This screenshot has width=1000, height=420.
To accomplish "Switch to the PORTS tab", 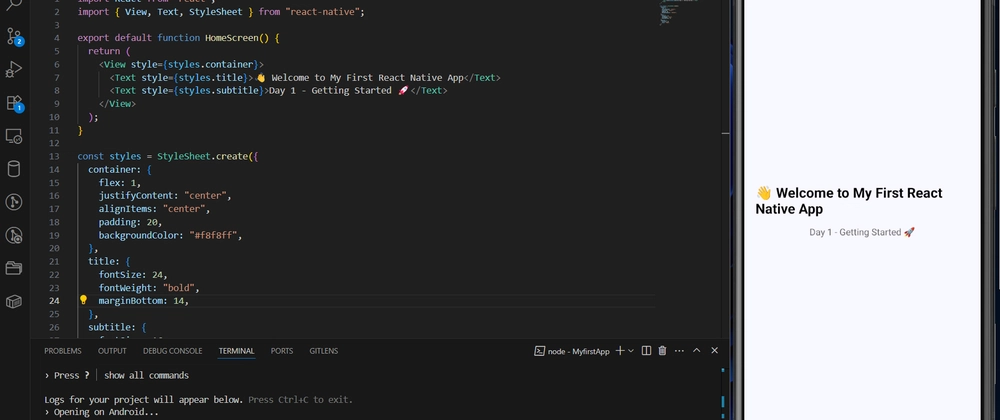I will 282,351.
